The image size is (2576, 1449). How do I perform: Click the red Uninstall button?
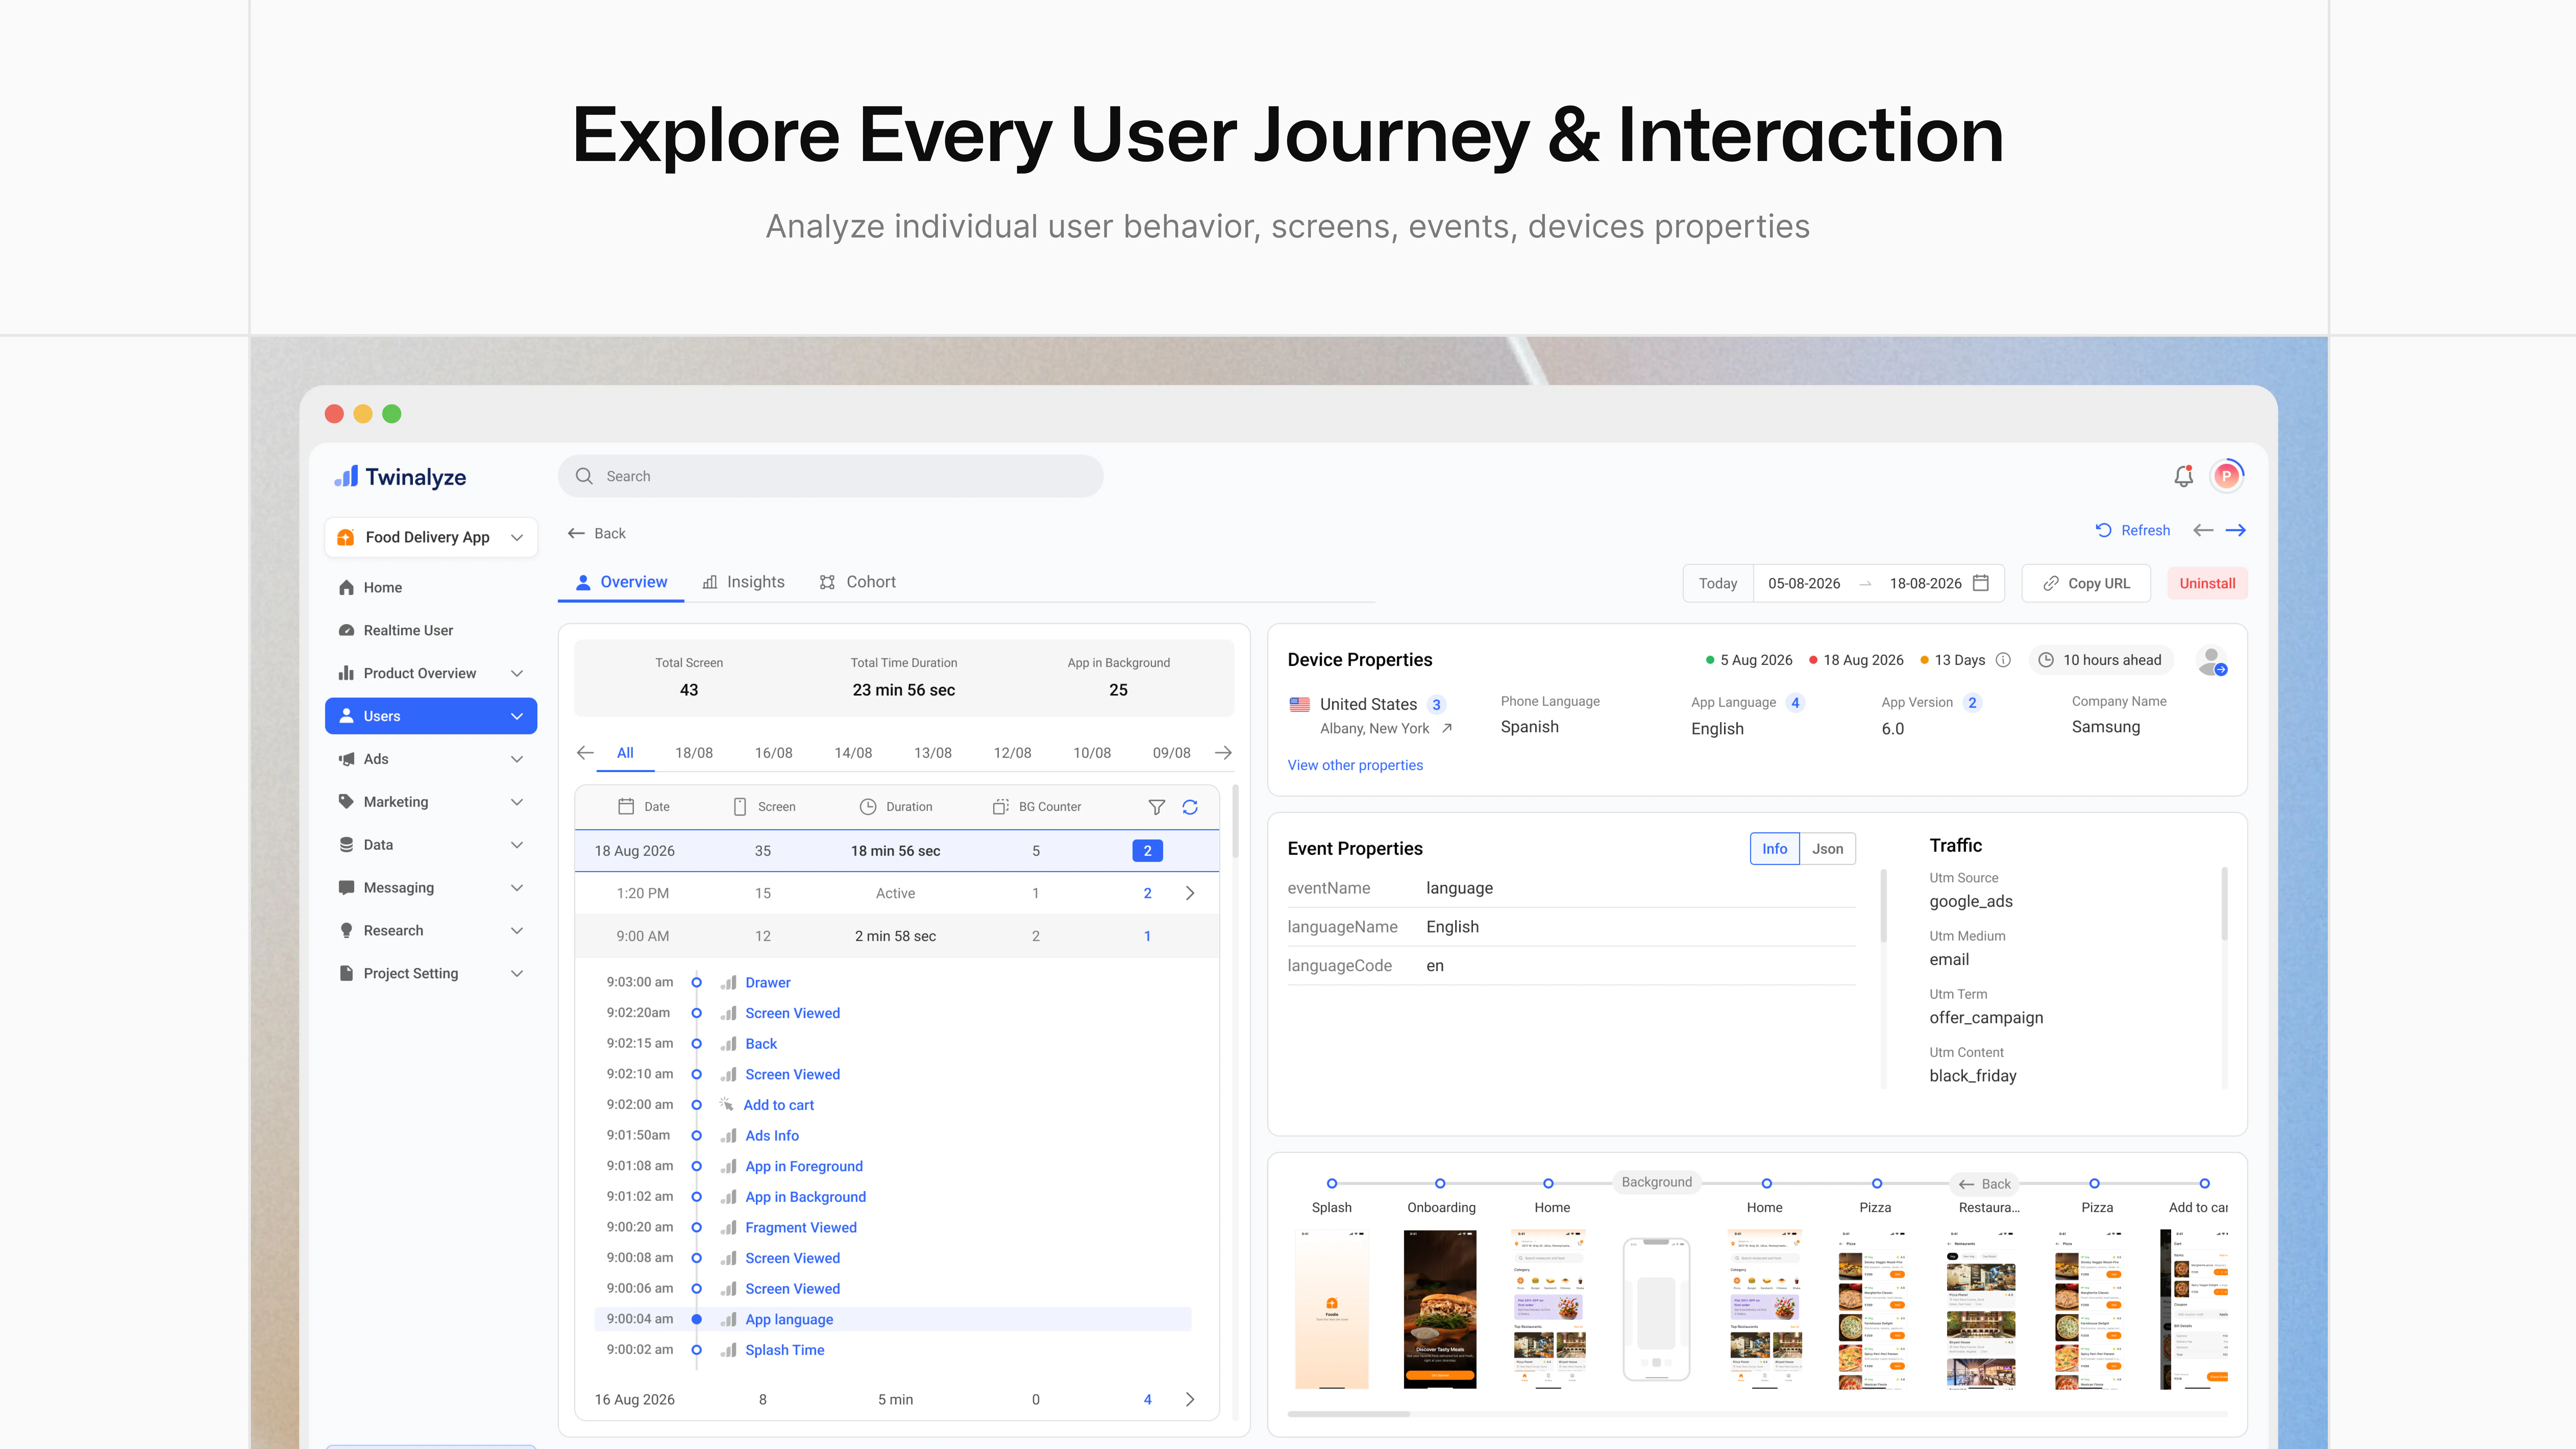click(x=2207, y=583)
